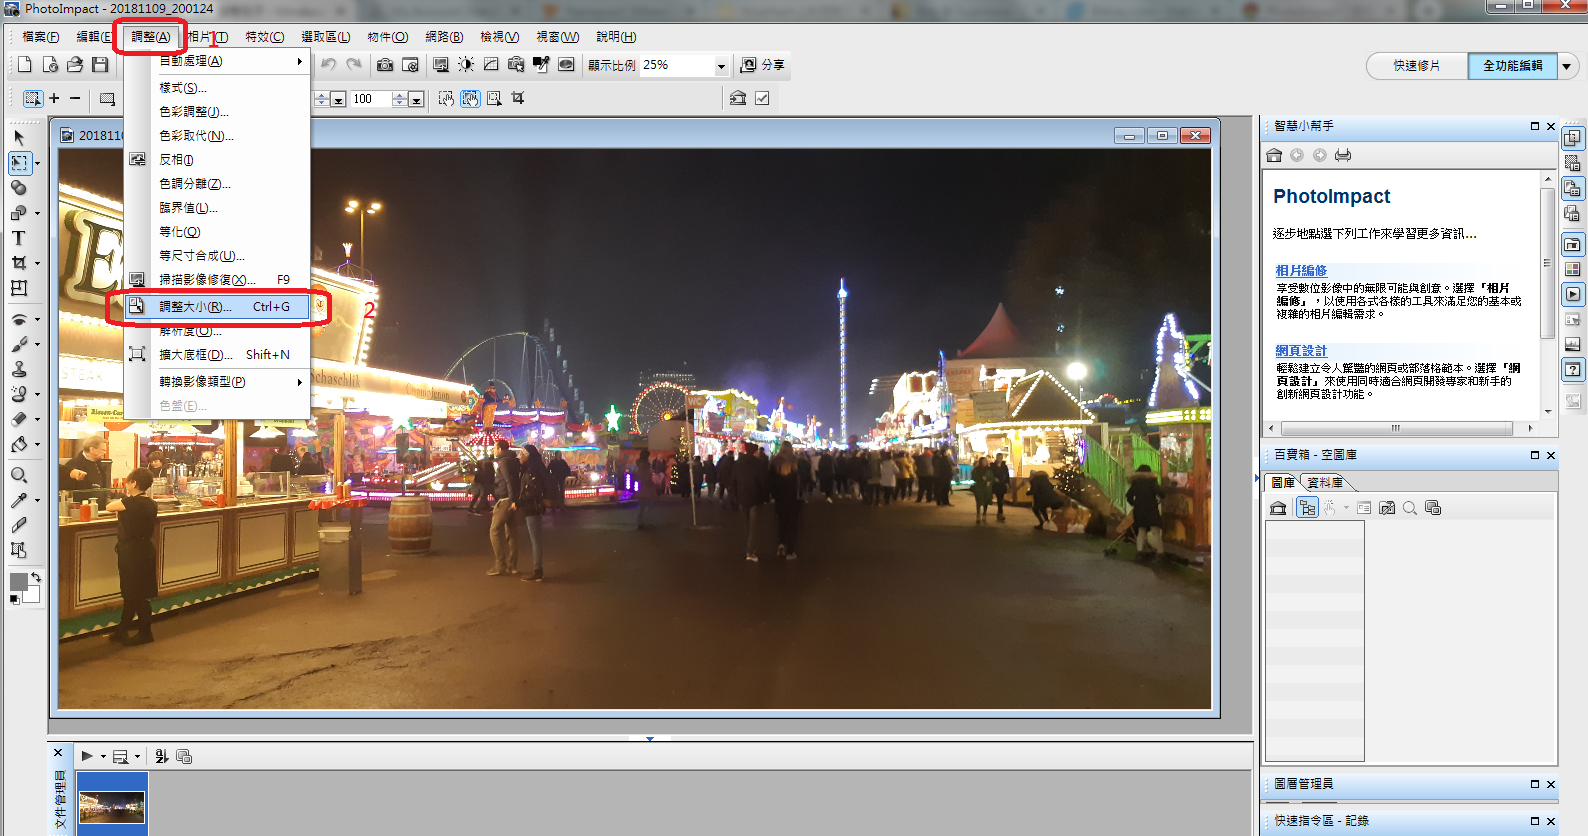The height and width of the screenshot is (836, 1588).
Task: Expand the paintbrush tool flyout arrow
Action: [x=37, y=344]
